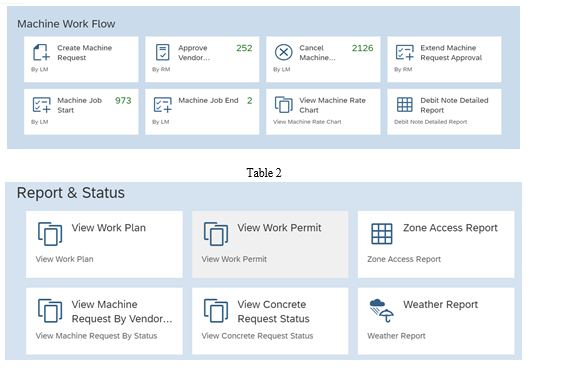Click the Debit Note Detailed Report title
Screen dimensions: 576x371
454,105
